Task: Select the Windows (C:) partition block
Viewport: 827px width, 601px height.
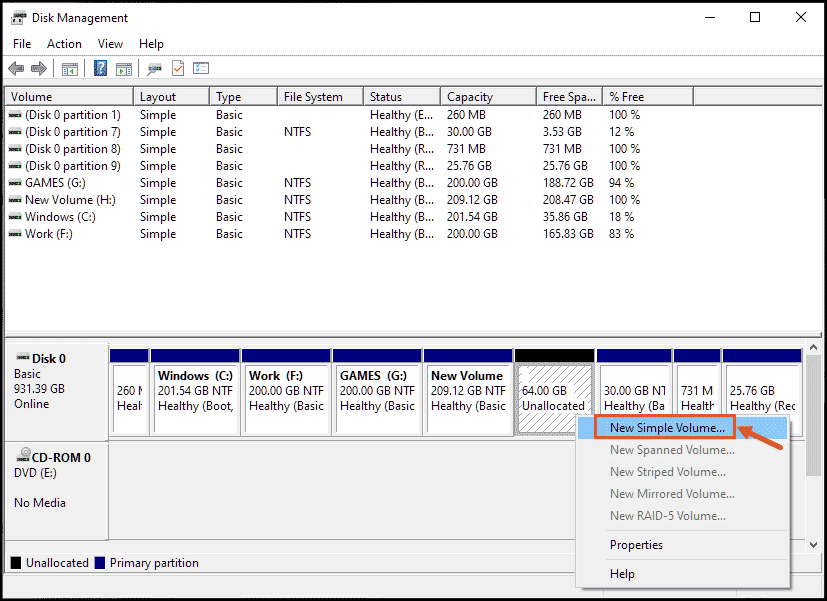Action: coord(196,395)
